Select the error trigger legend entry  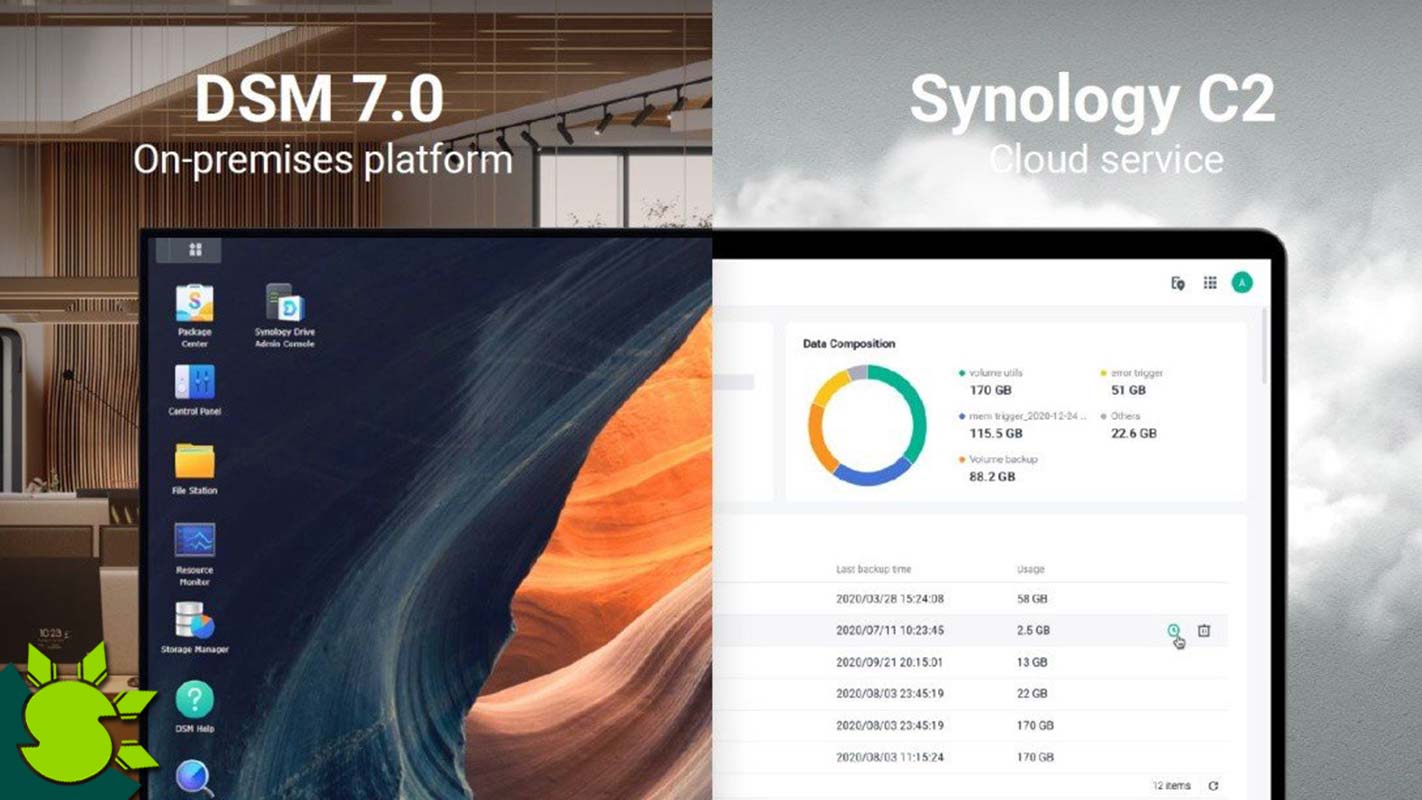click(1131, 373)
